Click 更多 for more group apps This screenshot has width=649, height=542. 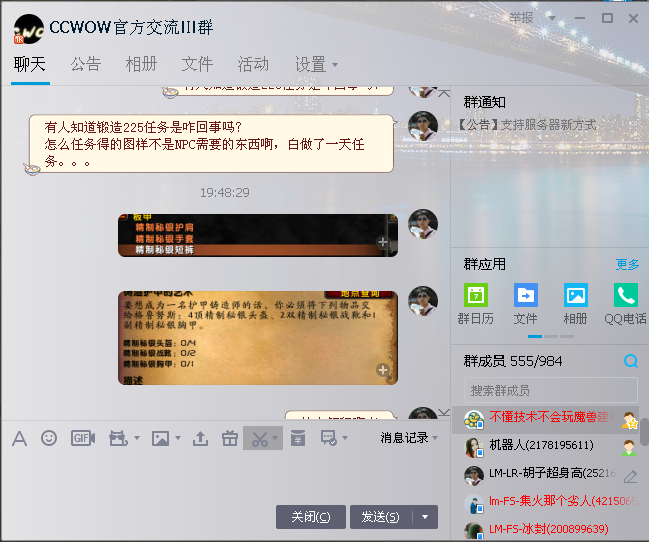(x=627, y=264)
